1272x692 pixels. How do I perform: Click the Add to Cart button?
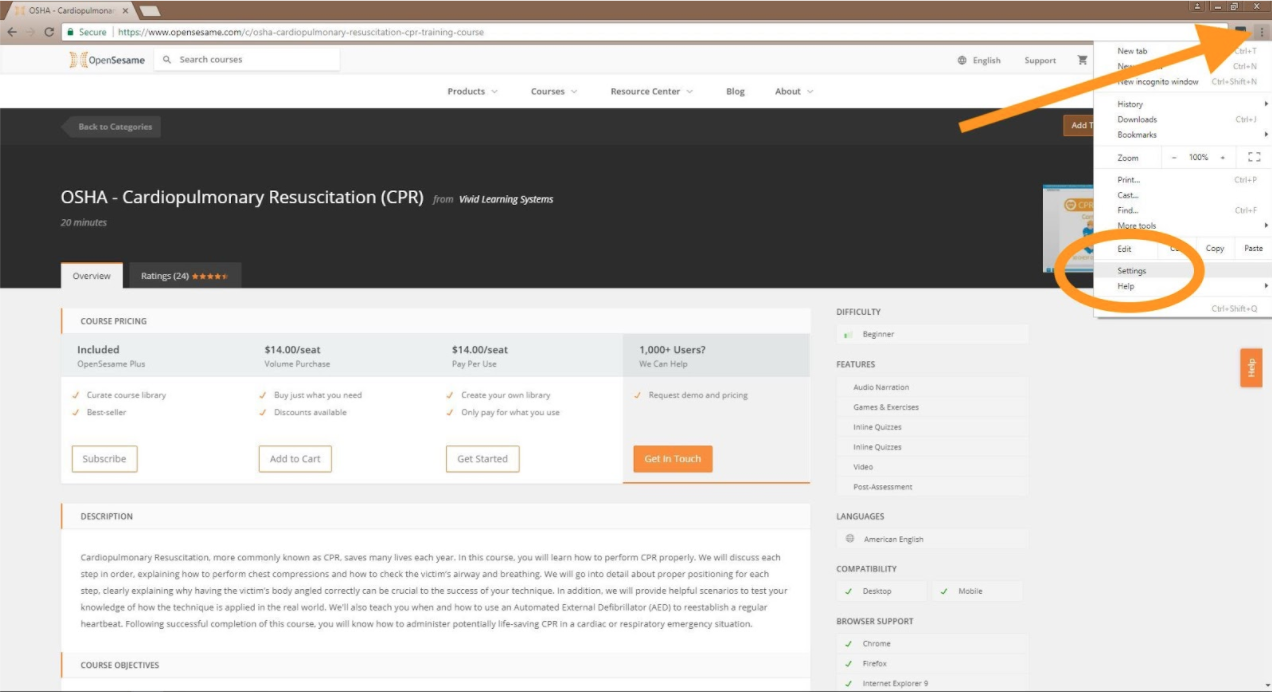[295, 459]
